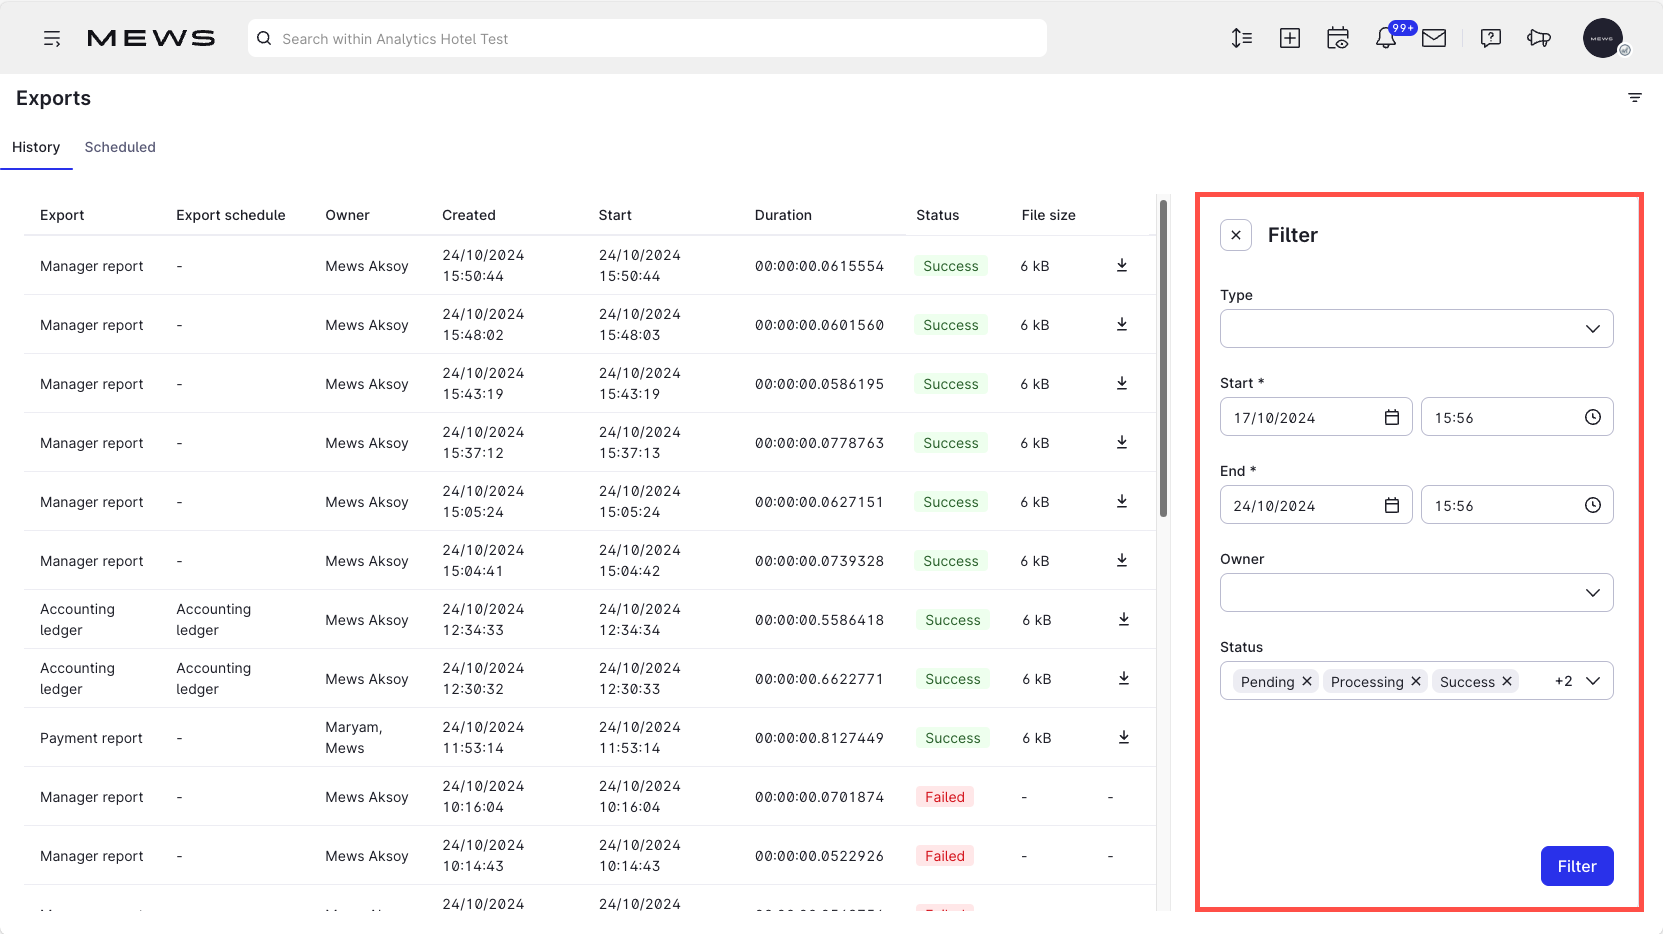Switch to the Scheduled tab
The width and height of the screenshot is (1663, 934).
[x=120, y=147]
